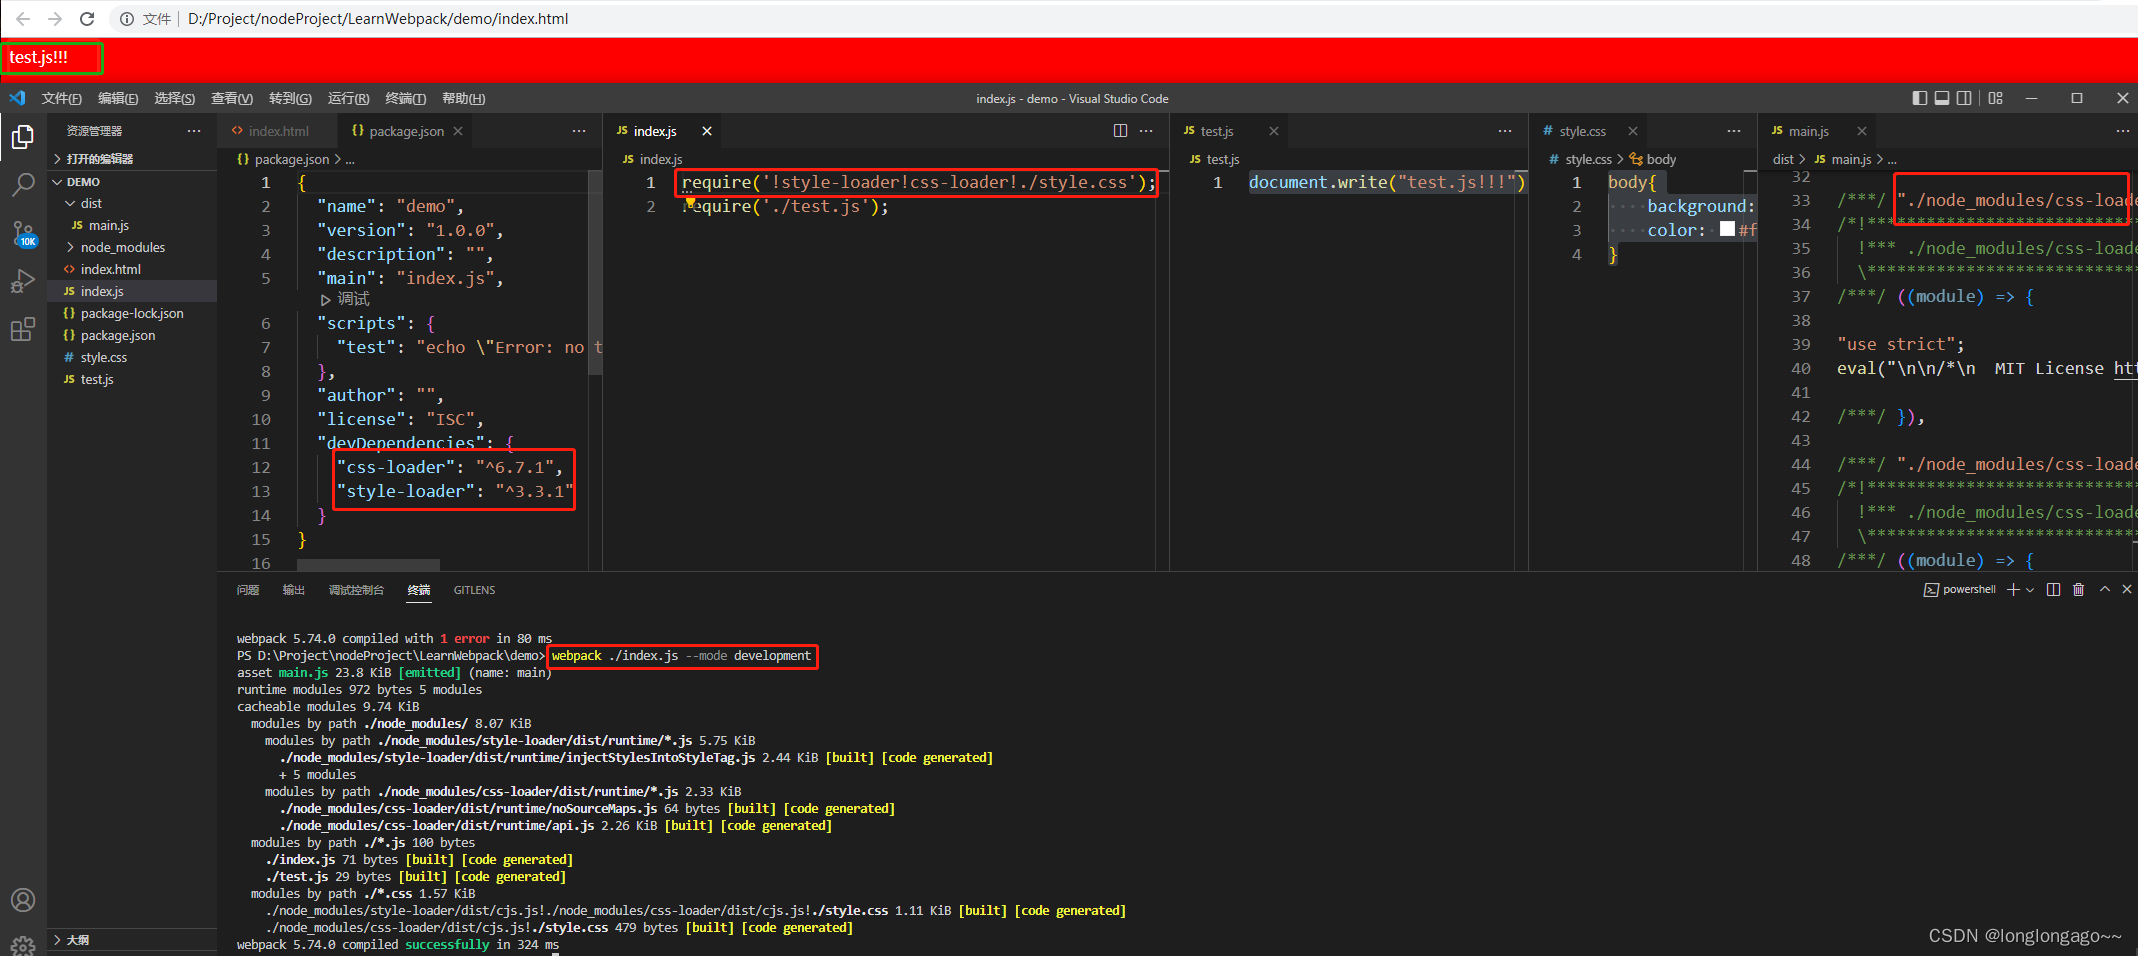Close the test.js editor tab
Image resolution: width=2138 pixels, height=956 pixels.
click(1274, 131)
